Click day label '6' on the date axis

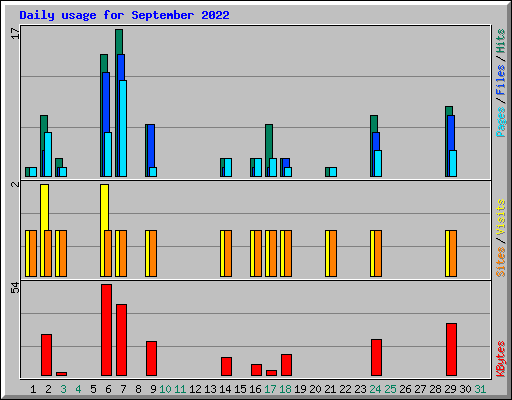108,389
